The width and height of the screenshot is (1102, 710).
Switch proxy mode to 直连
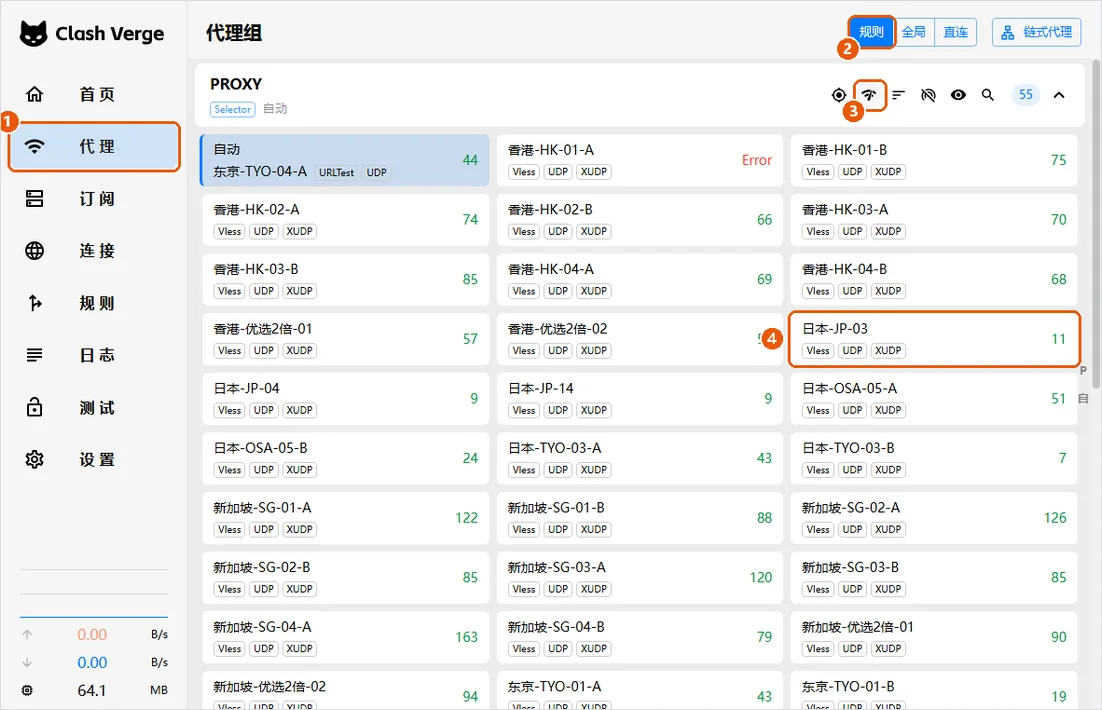[955, 32]
